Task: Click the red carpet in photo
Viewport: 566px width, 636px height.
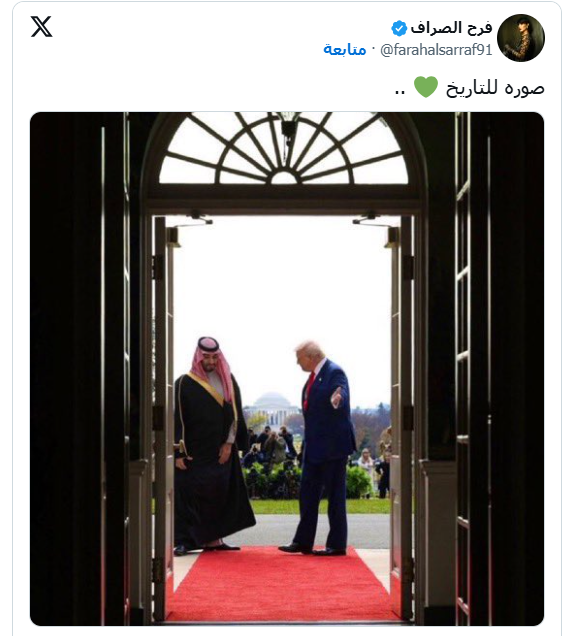Action: click(282, 584)
